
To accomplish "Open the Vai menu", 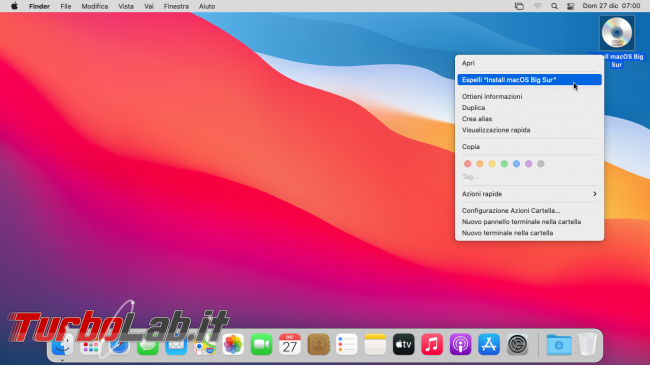I will tap(149, 6).
